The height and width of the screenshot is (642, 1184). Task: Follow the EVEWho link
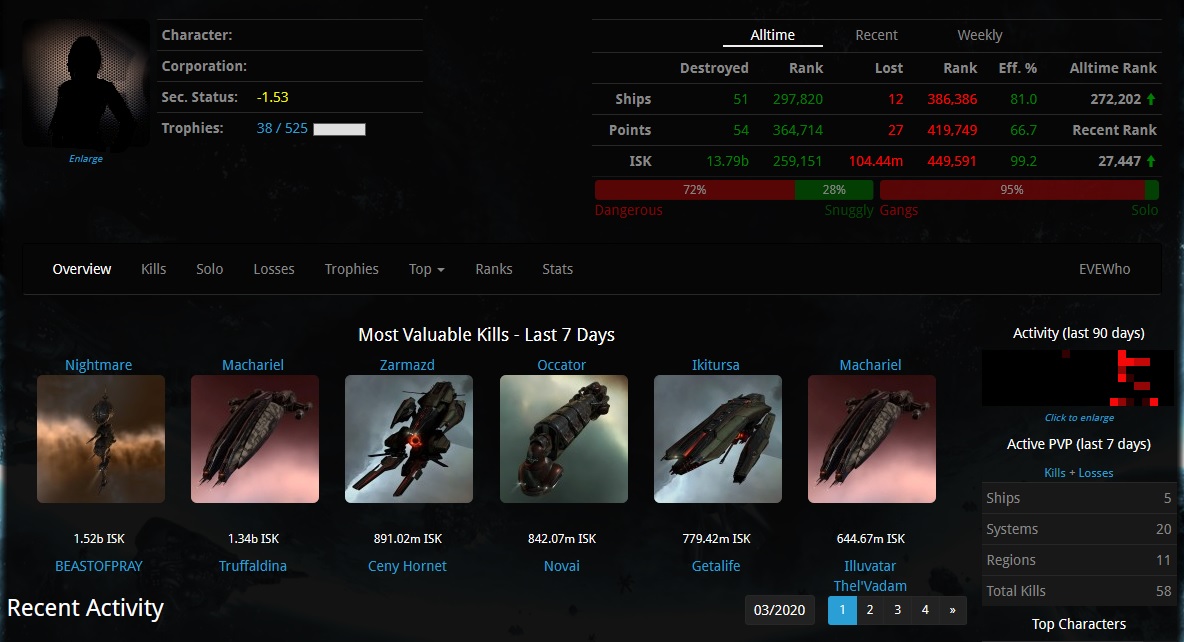click(1105, 269)
